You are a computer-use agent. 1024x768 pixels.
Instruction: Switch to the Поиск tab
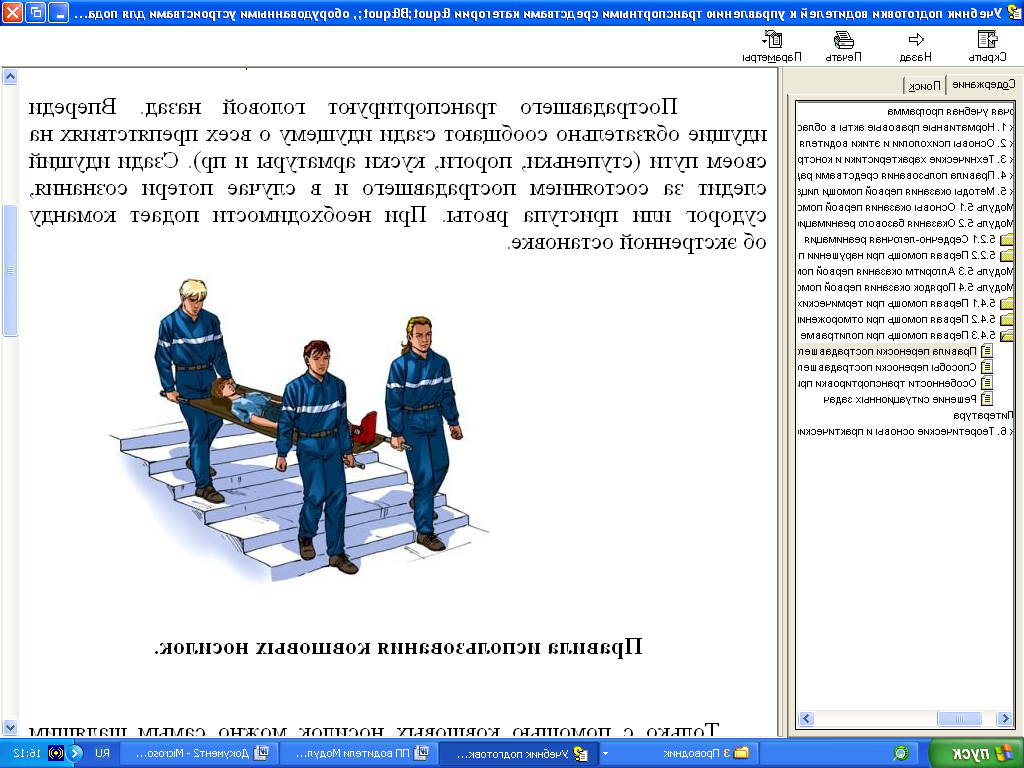click(x=925, y=86)
